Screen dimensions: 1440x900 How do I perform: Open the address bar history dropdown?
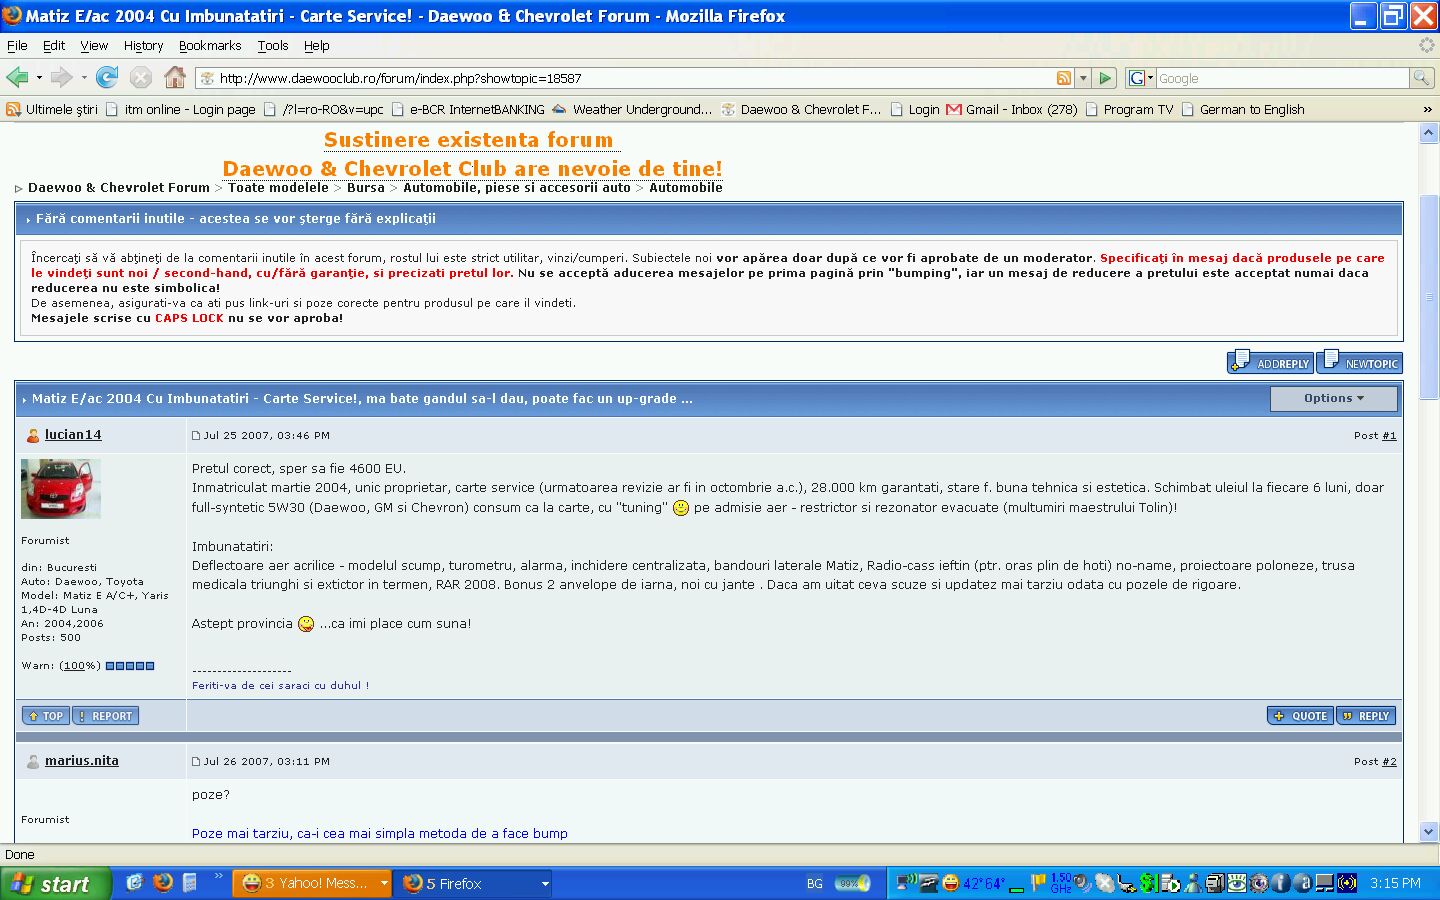pyautogui.click(x=1082, y=78)
